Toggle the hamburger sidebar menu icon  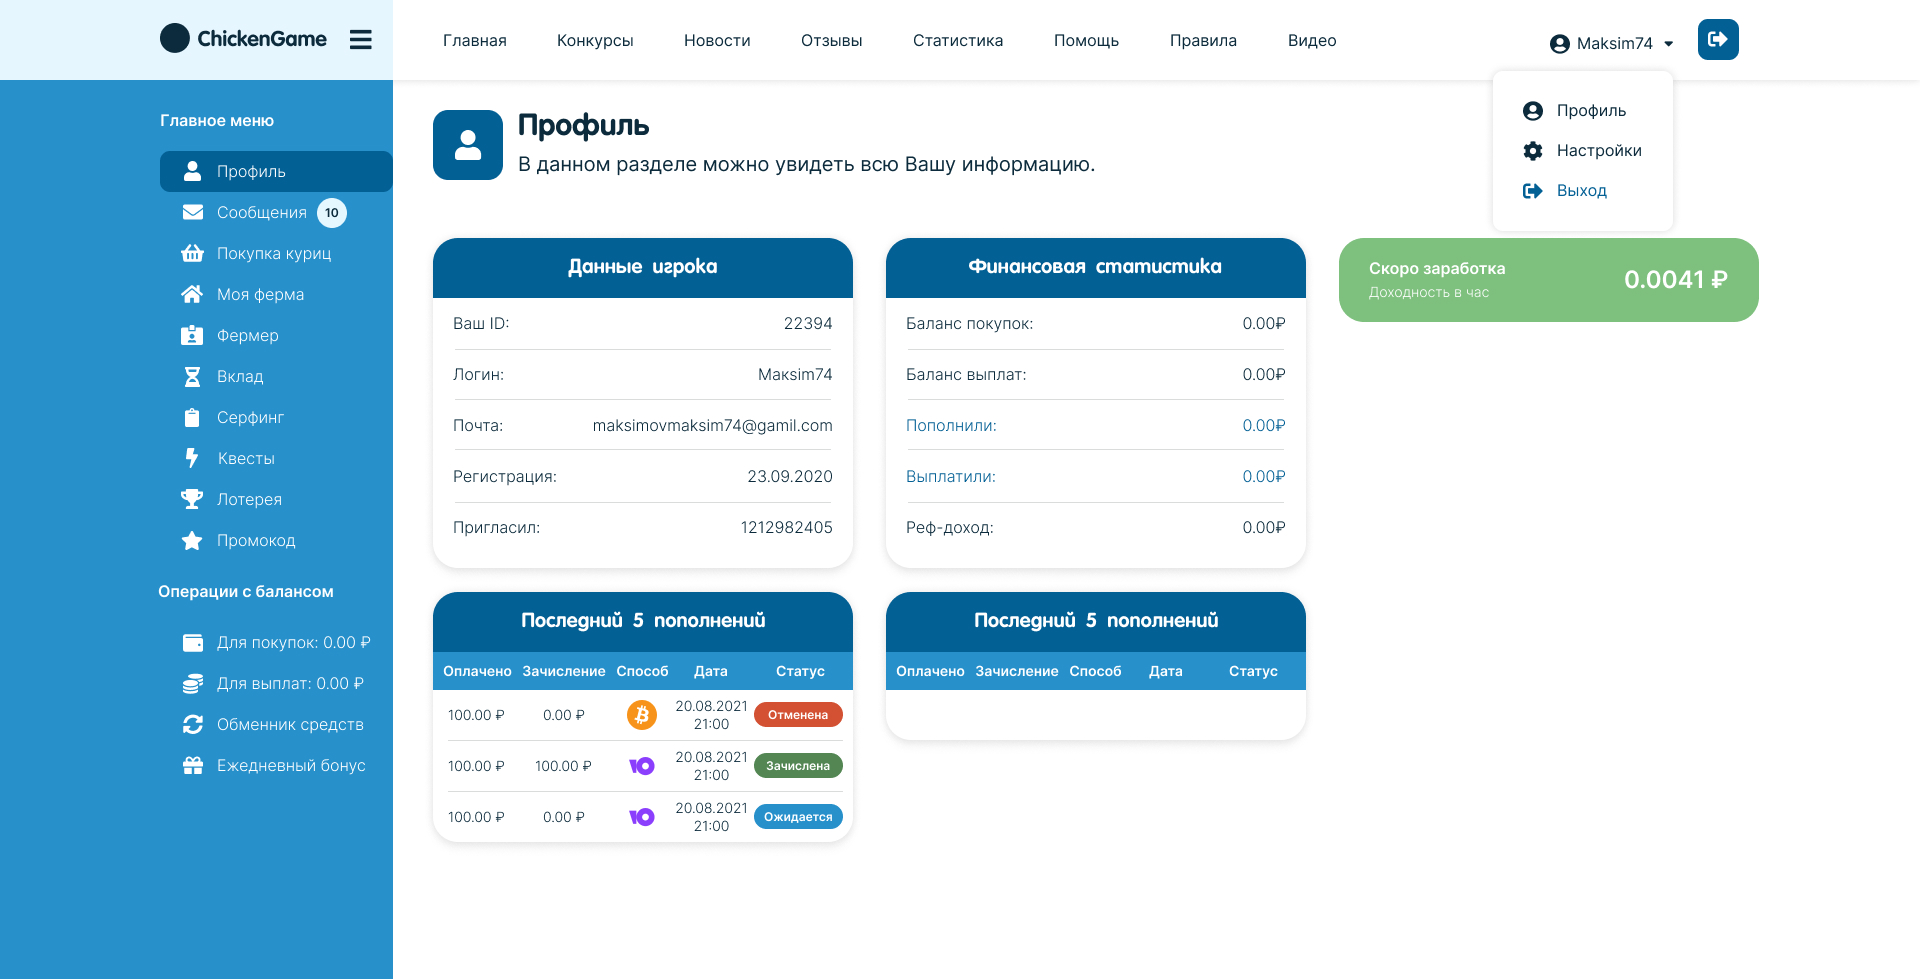pos(361,39)
